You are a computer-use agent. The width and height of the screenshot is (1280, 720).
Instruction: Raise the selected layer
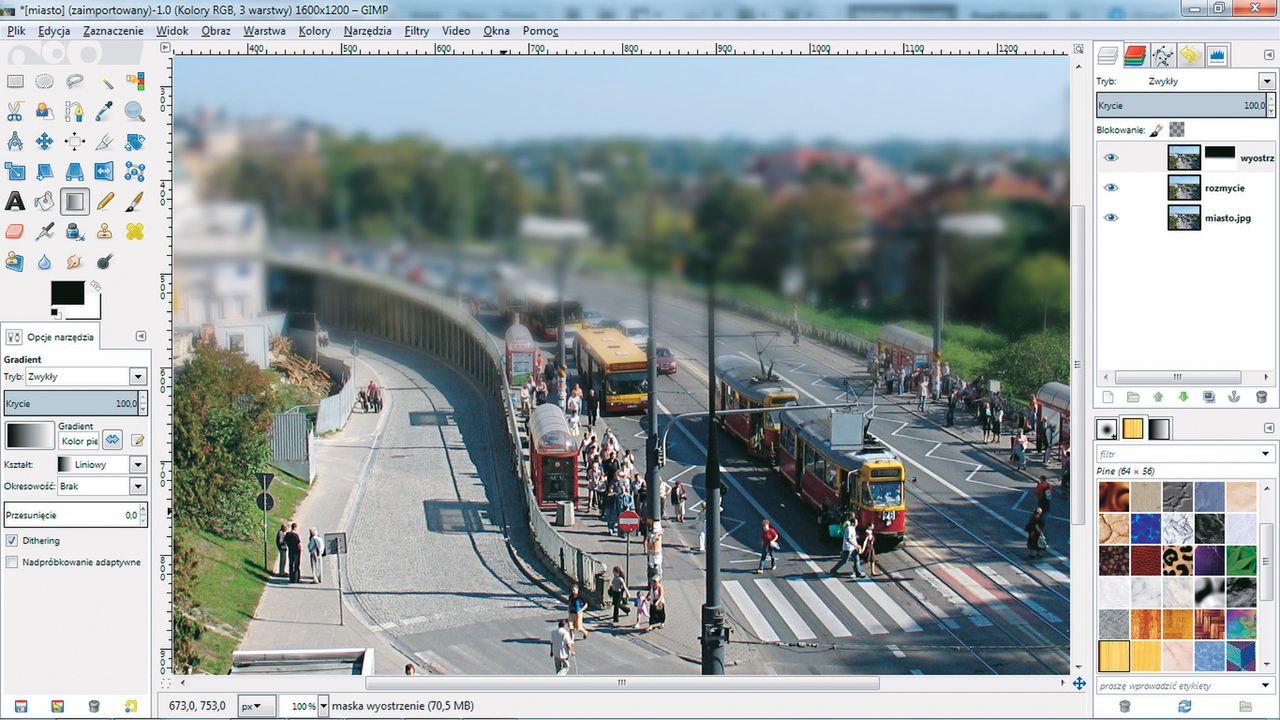(1158, 397)
